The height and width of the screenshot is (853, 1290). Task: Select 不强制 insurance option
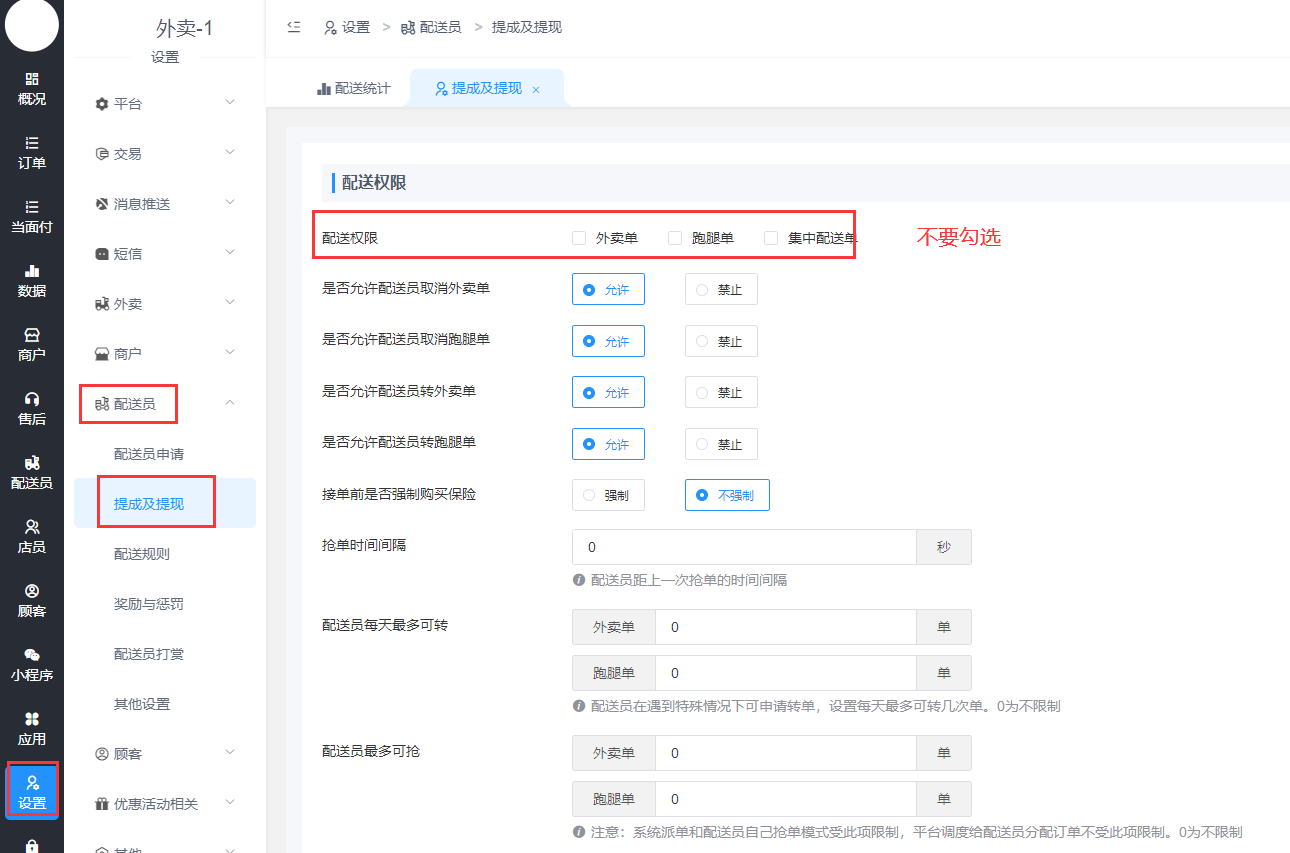pos(727,495)
